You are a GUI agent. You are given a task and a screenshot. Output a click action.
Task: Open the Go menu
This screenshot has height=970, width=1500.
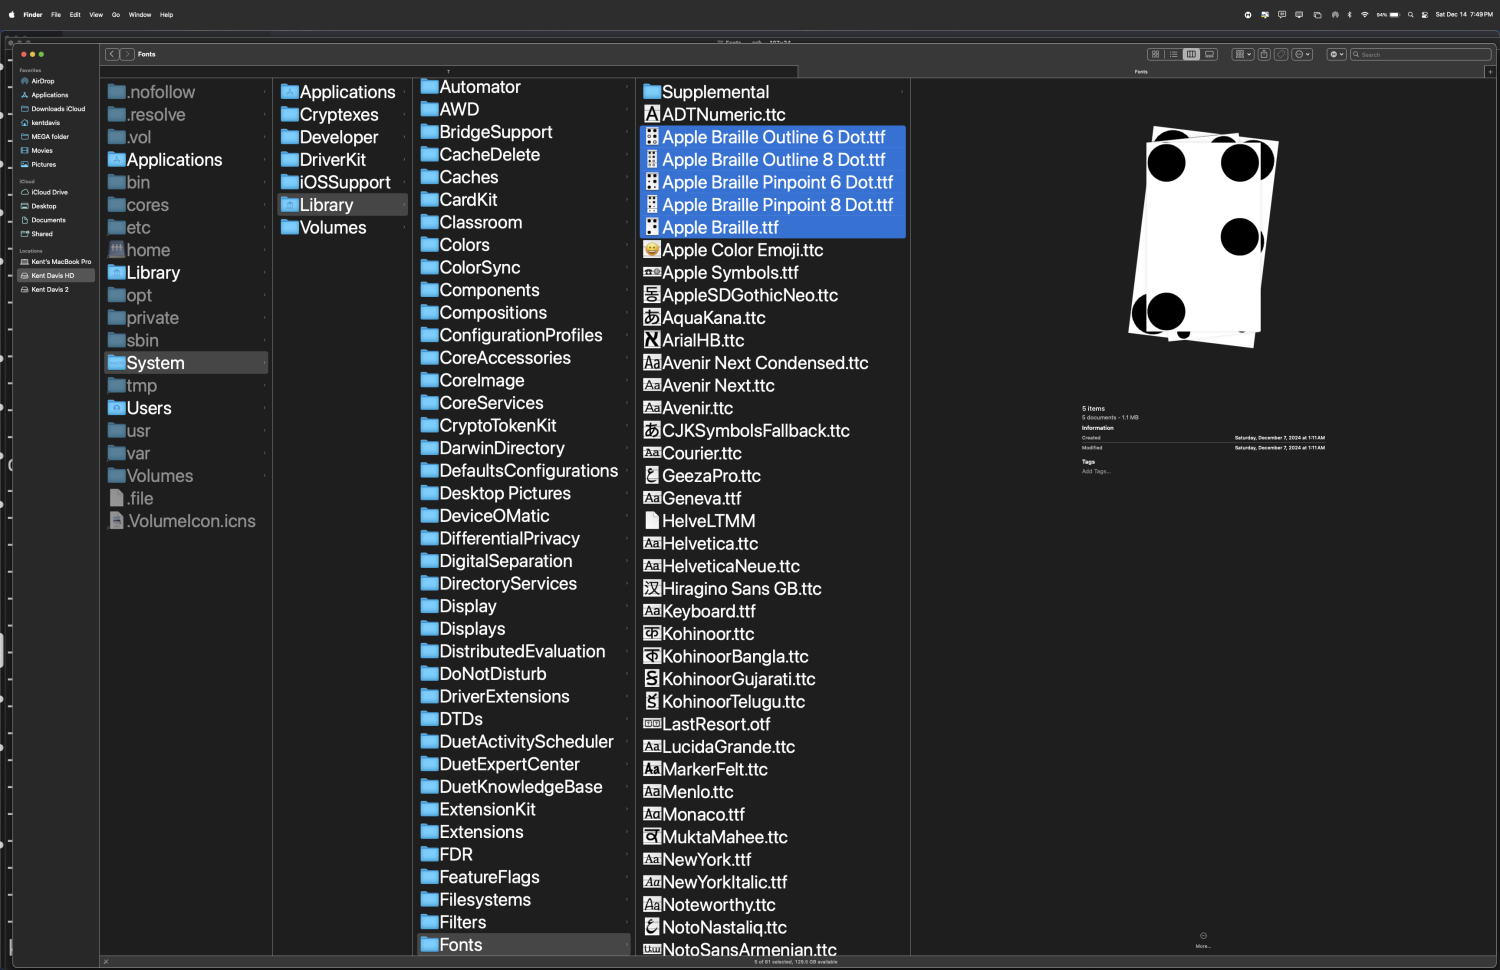click(x=116, y=15)
